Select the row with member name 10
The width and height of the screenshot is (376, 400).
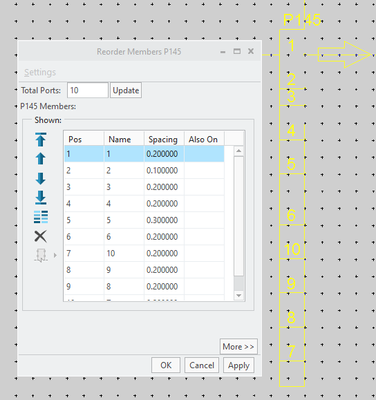click(144, 253)
